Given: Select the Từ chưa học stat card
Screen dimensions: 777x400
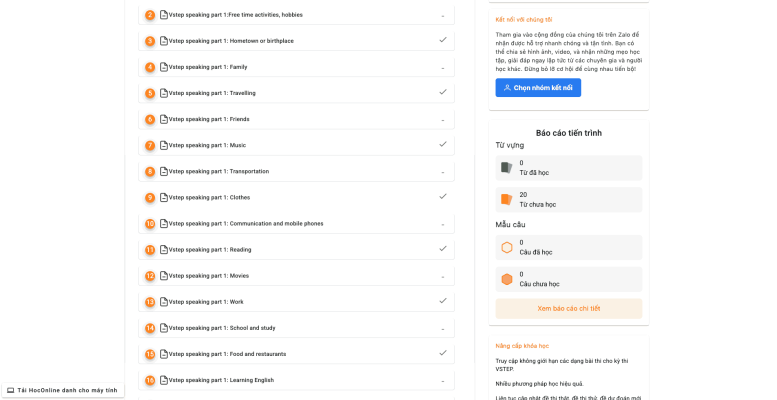Looking at the screenshot, I should pyautogui.click(x=569, y=200).
